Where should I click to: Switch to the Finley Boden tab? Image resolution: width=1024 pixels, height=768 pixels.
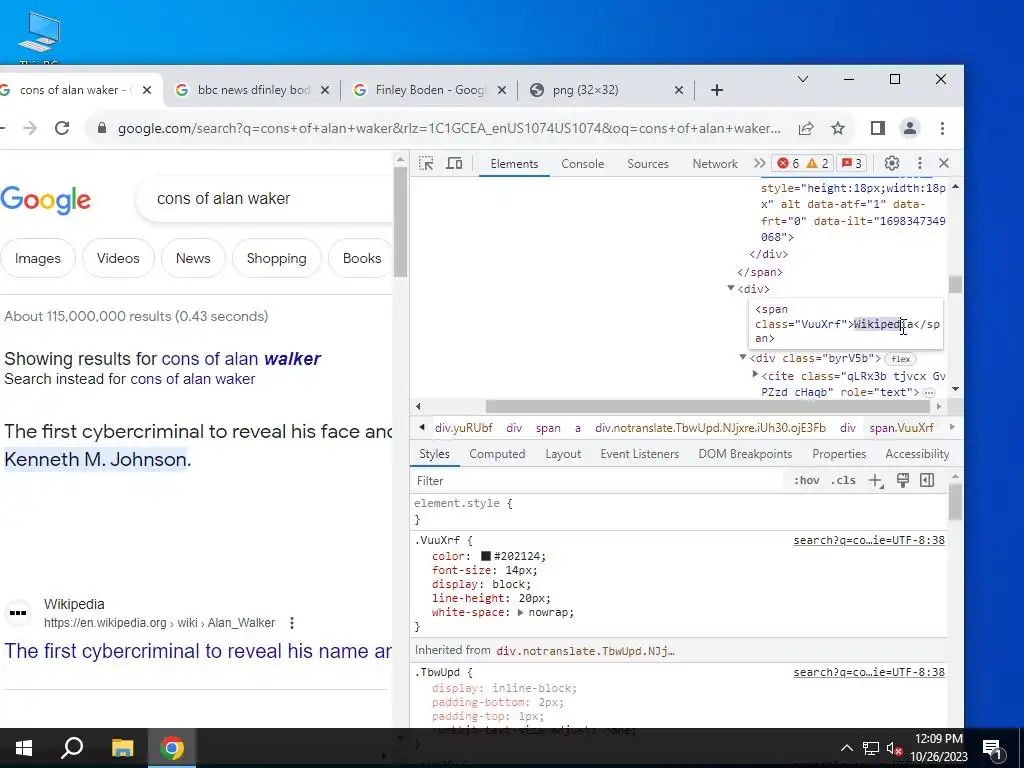point(429,90)
